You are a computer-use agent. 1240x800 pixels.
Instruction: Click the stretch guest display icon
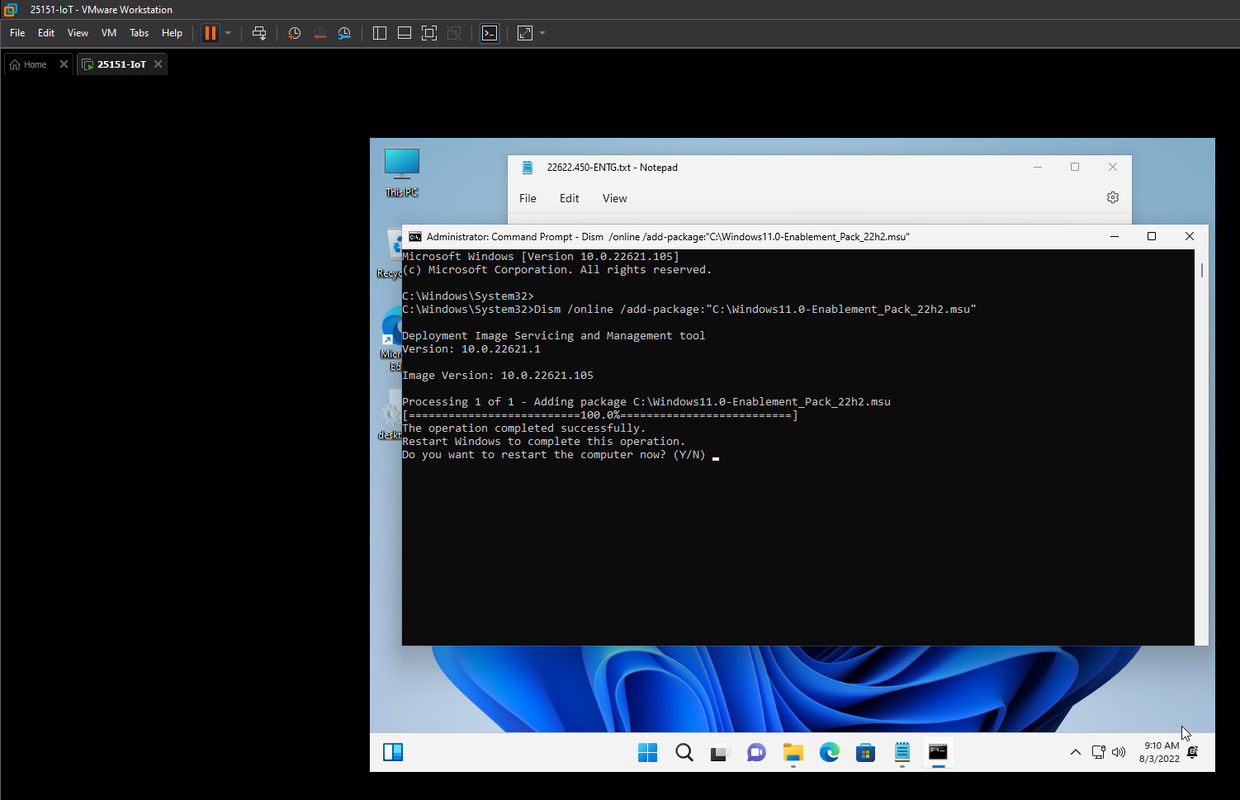(525, 33)
